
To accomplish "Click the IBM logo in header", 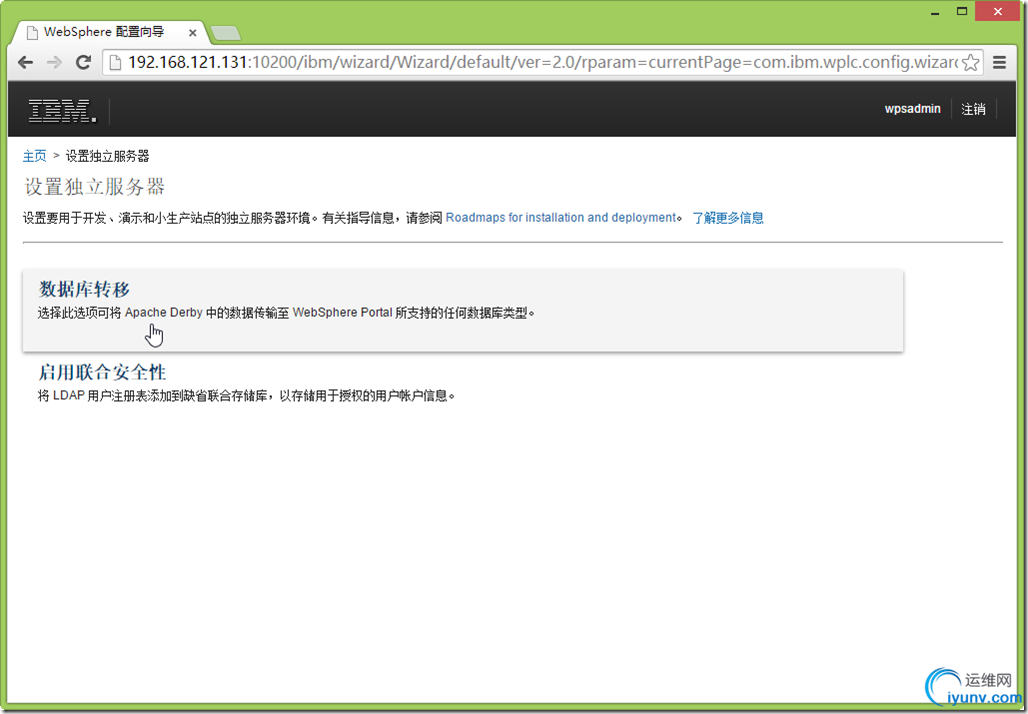I will [x=62, y=110].
